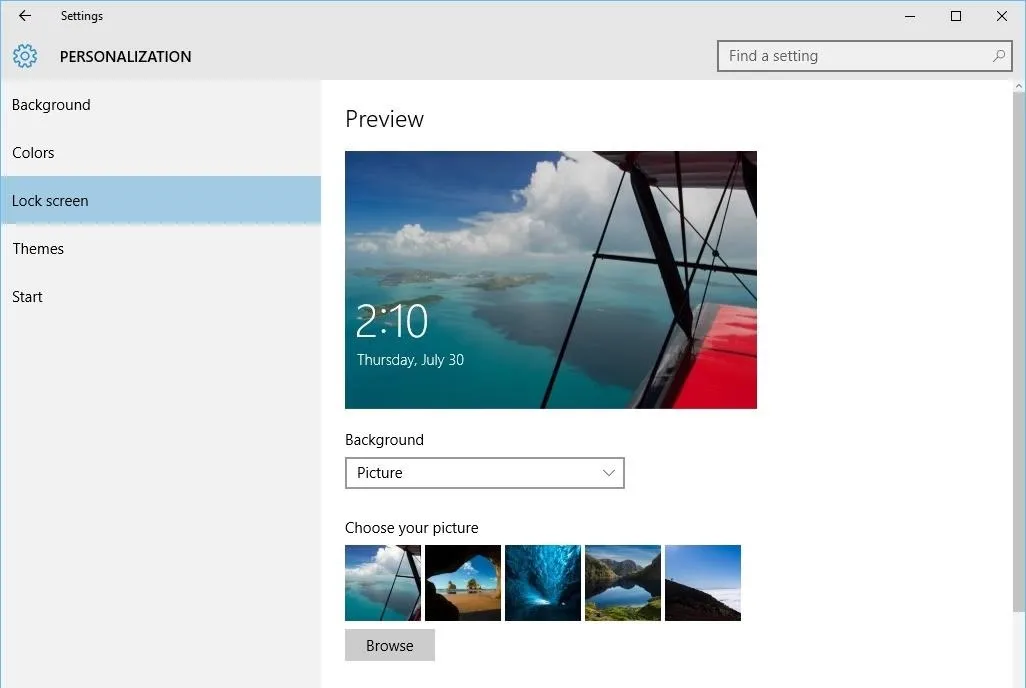Image resolution: width=1026 pixels, height=688 pixels.
Task: Maximize the Settings window
Action: [x=956, y=16]
